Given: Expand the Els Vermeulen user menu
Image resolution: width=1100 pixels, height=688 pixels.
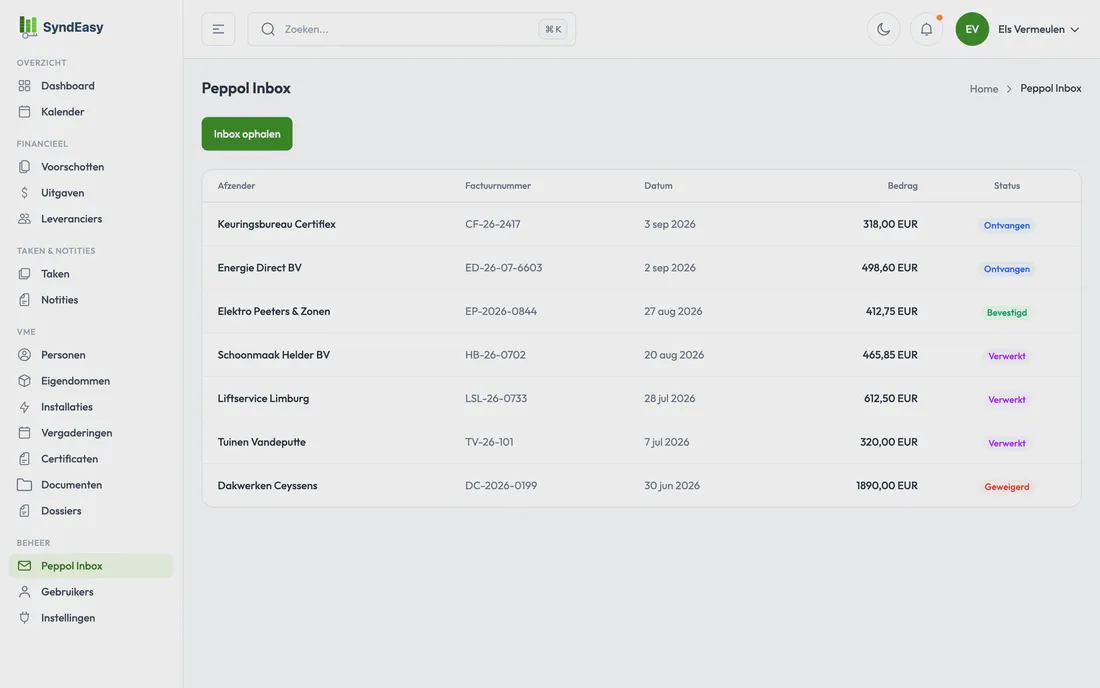Looking at the screenshot, I should [x=1038, y=29].
